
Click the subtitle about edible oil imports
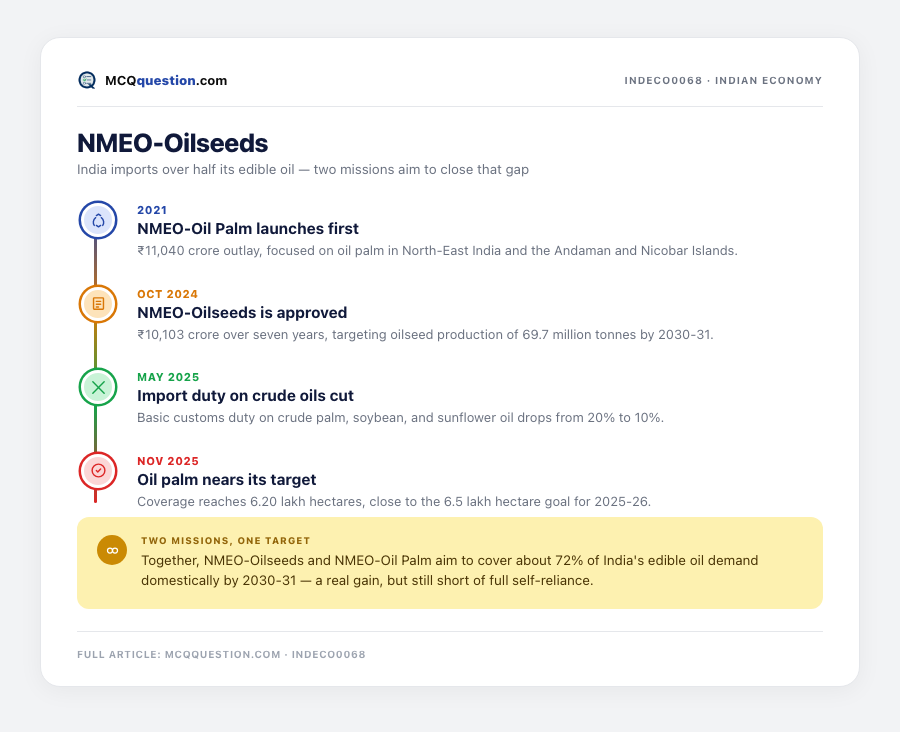(303, 169)
